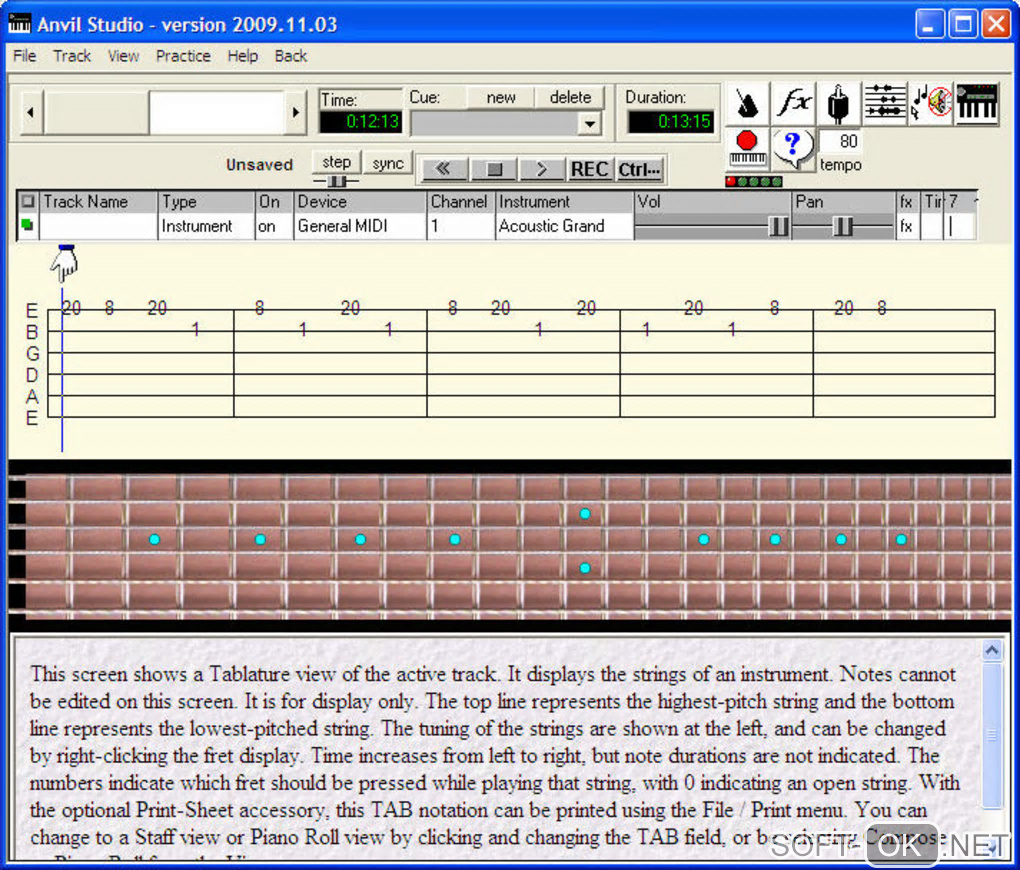1020x870 pixels.
Task: Click the Instrument column header
Action: click(x=564, y=202)
